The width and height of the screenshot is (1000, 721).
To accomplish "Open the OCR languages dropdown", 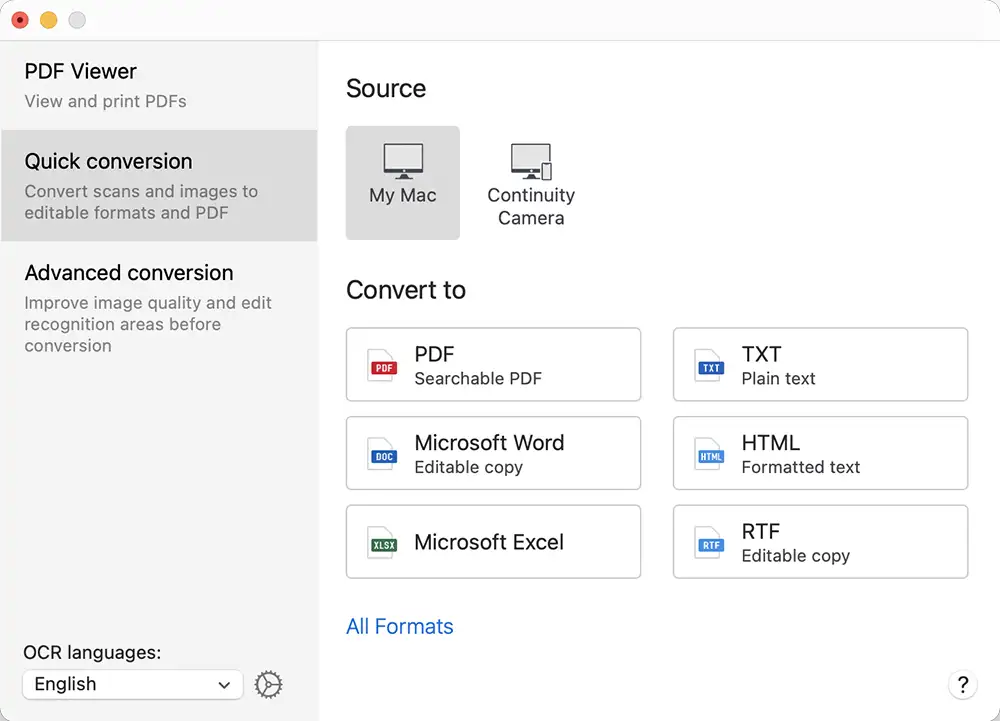I will [x=133, y=685].
